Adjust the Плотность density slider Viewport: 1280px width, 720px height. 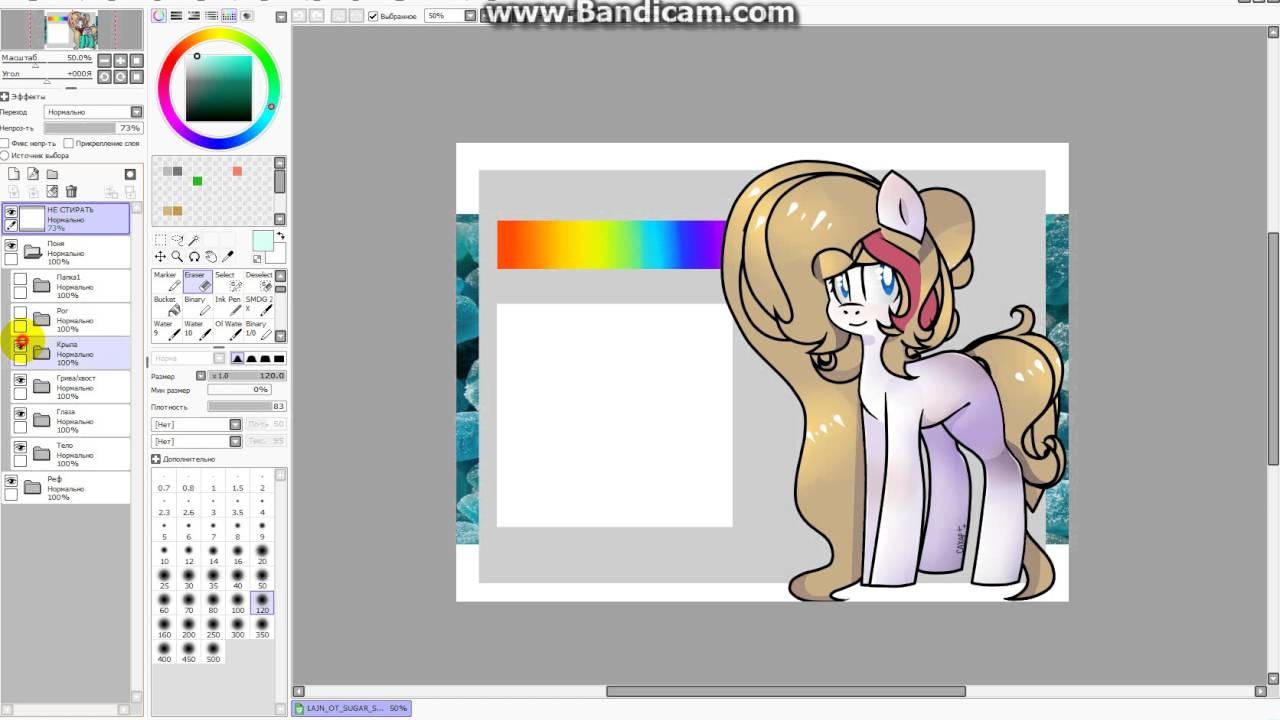[x=247, y=407]
